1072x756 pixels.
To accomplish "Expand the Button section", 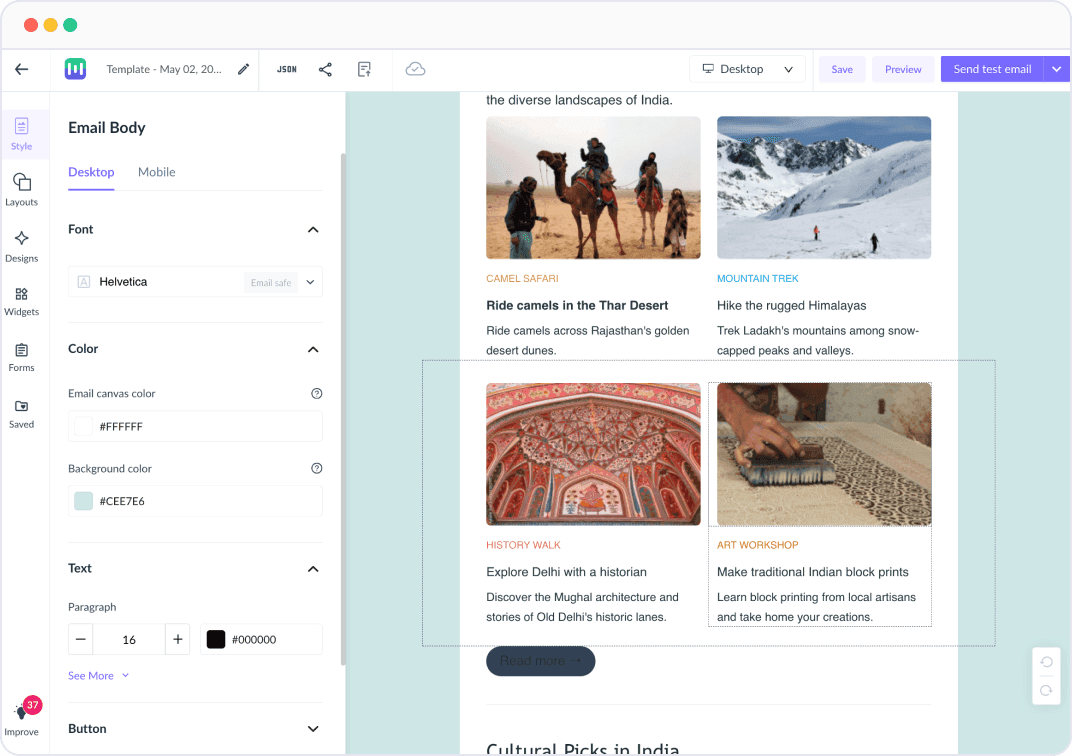I will coord(313,729).
